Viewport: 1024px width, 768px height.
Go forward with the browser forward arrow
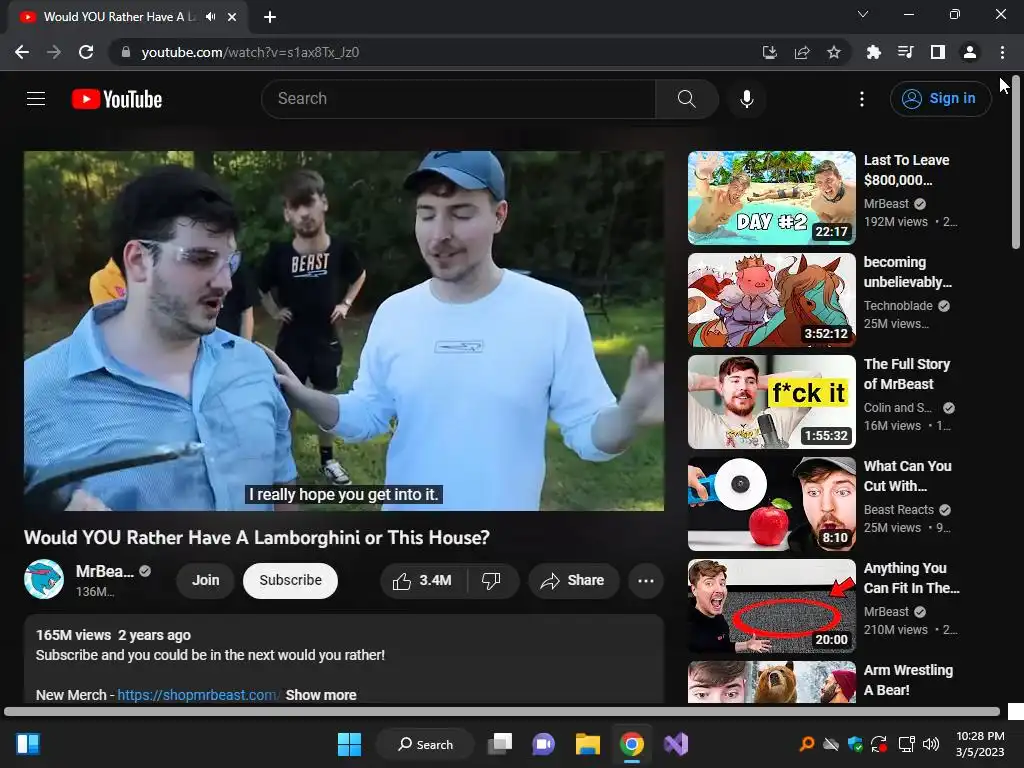coord(54,52)
